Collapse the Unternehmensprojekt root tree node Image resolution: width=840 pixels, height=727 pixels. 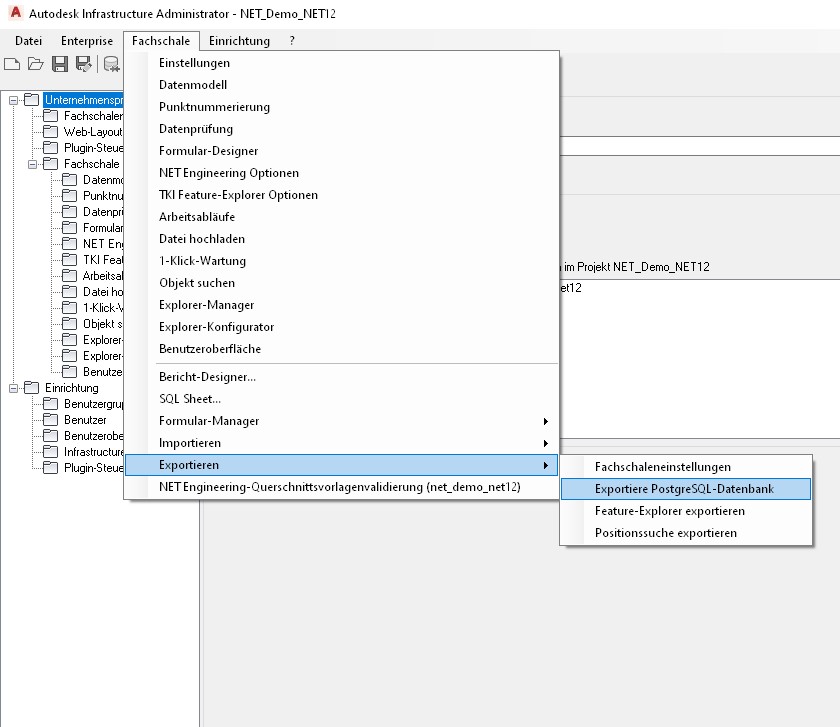(13, 100)
